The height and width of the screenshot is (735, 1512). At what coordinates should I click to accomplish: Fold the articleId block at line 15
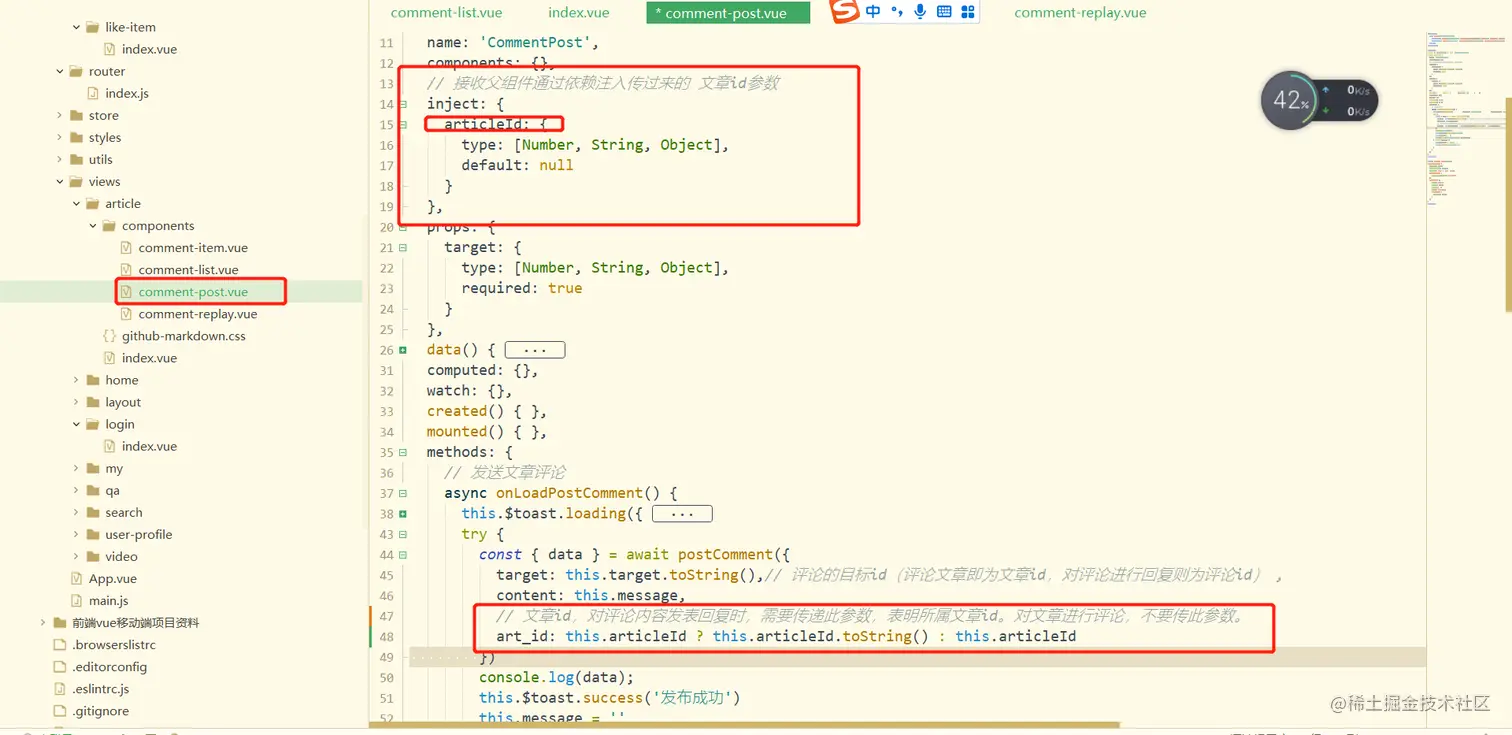[x=403, y=125]
